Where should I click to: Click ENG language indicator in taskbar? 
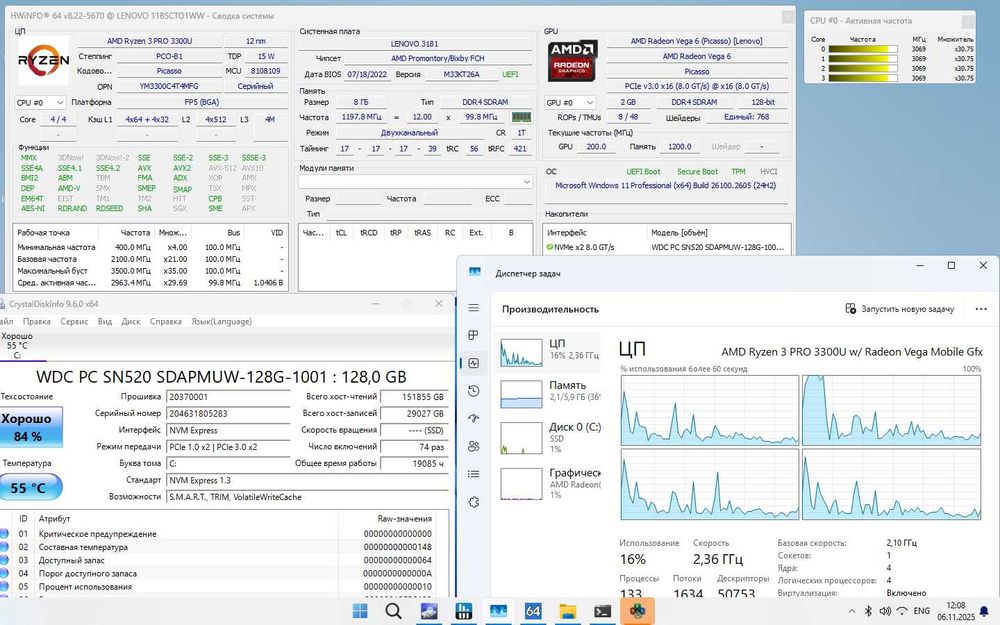pos(922,611)
